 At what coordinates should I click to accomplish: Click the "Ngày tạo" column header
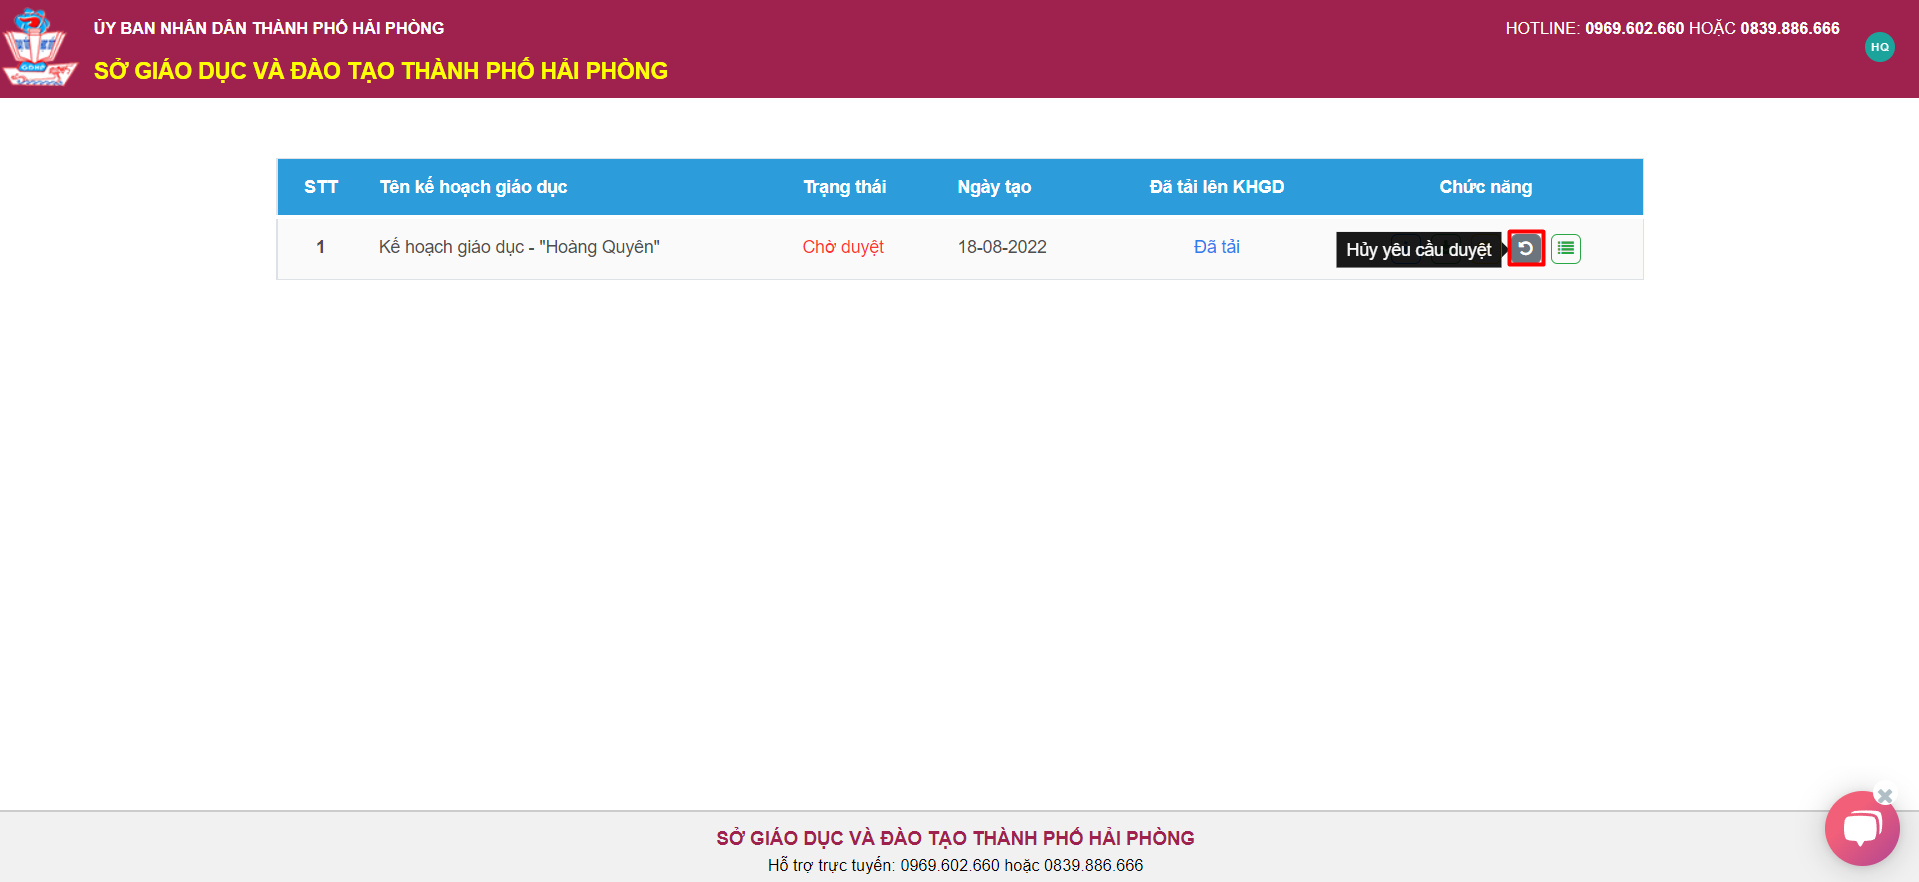pyautogui.click(x=994, y=187)
